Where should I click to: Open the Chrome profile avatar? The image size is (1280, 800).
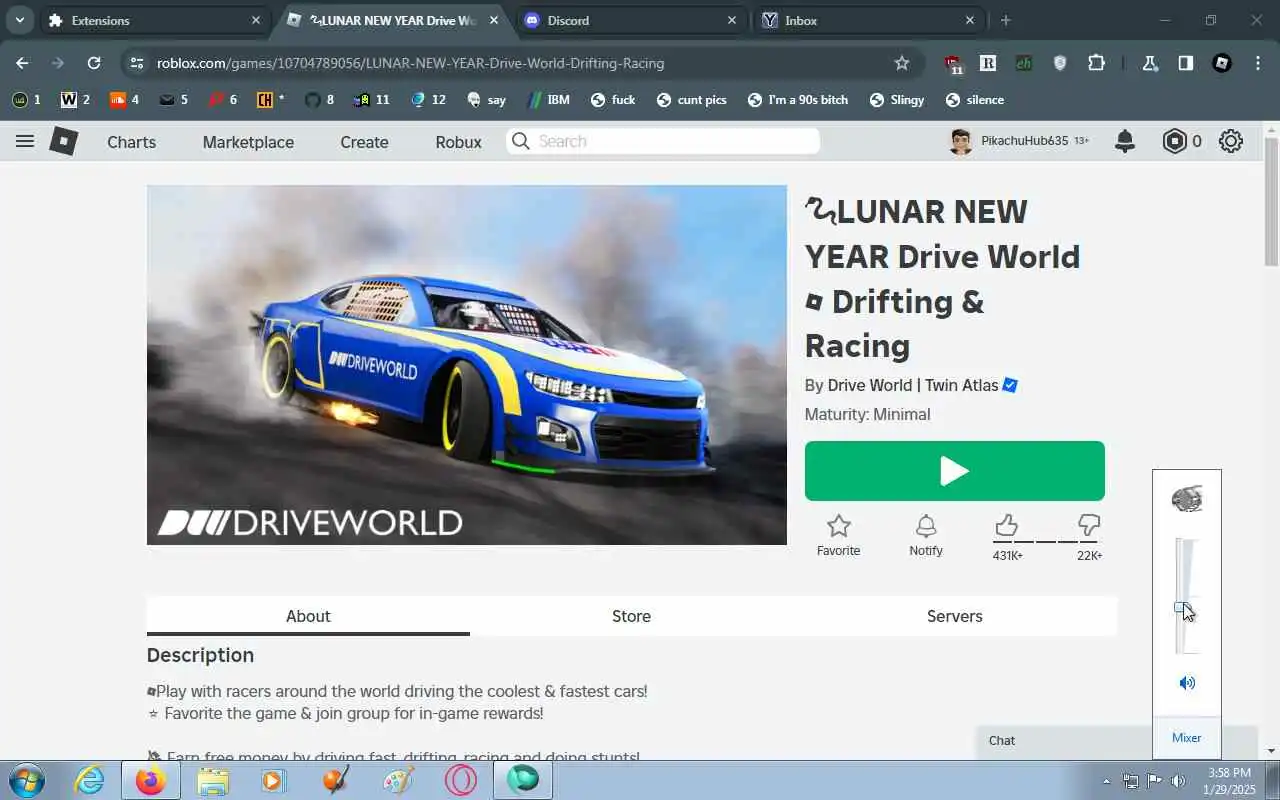(x=1222, y=63)
